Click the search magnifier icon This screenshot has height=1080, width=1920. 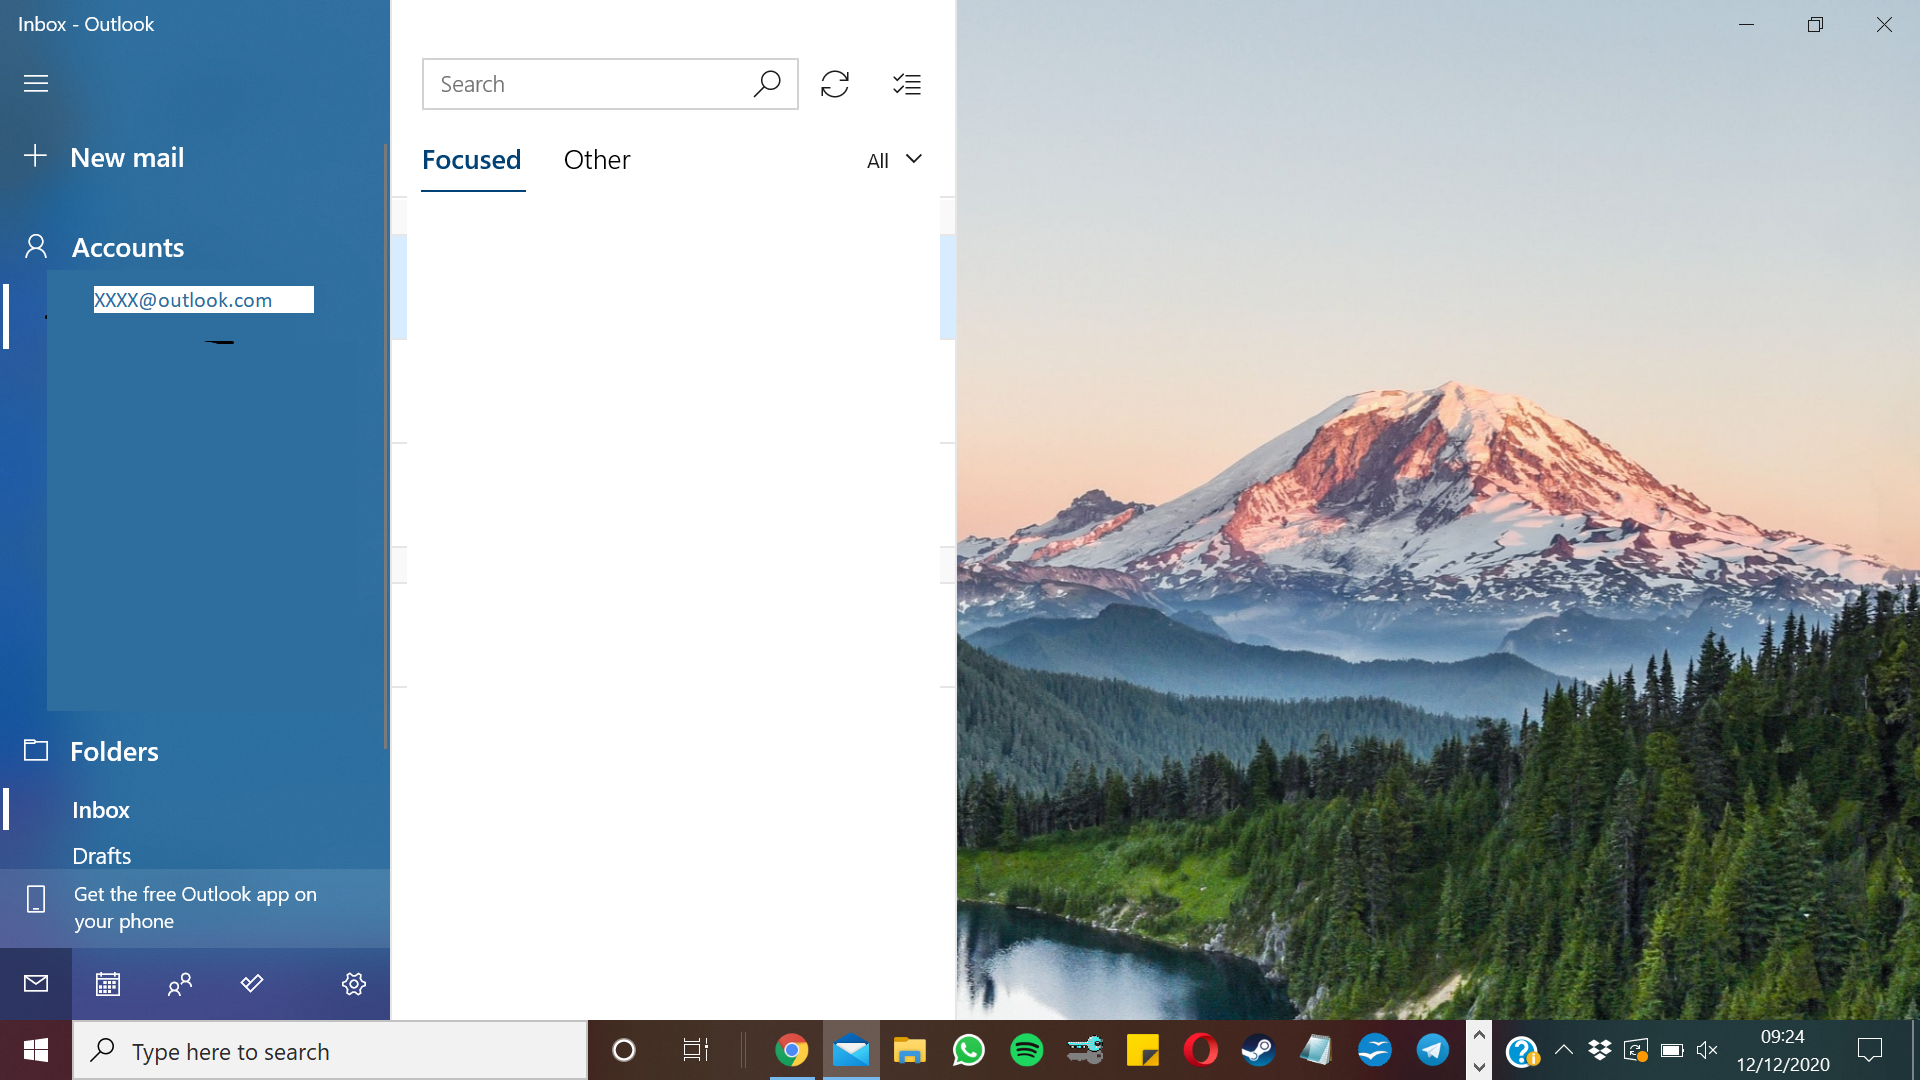(x=766, y=84)
